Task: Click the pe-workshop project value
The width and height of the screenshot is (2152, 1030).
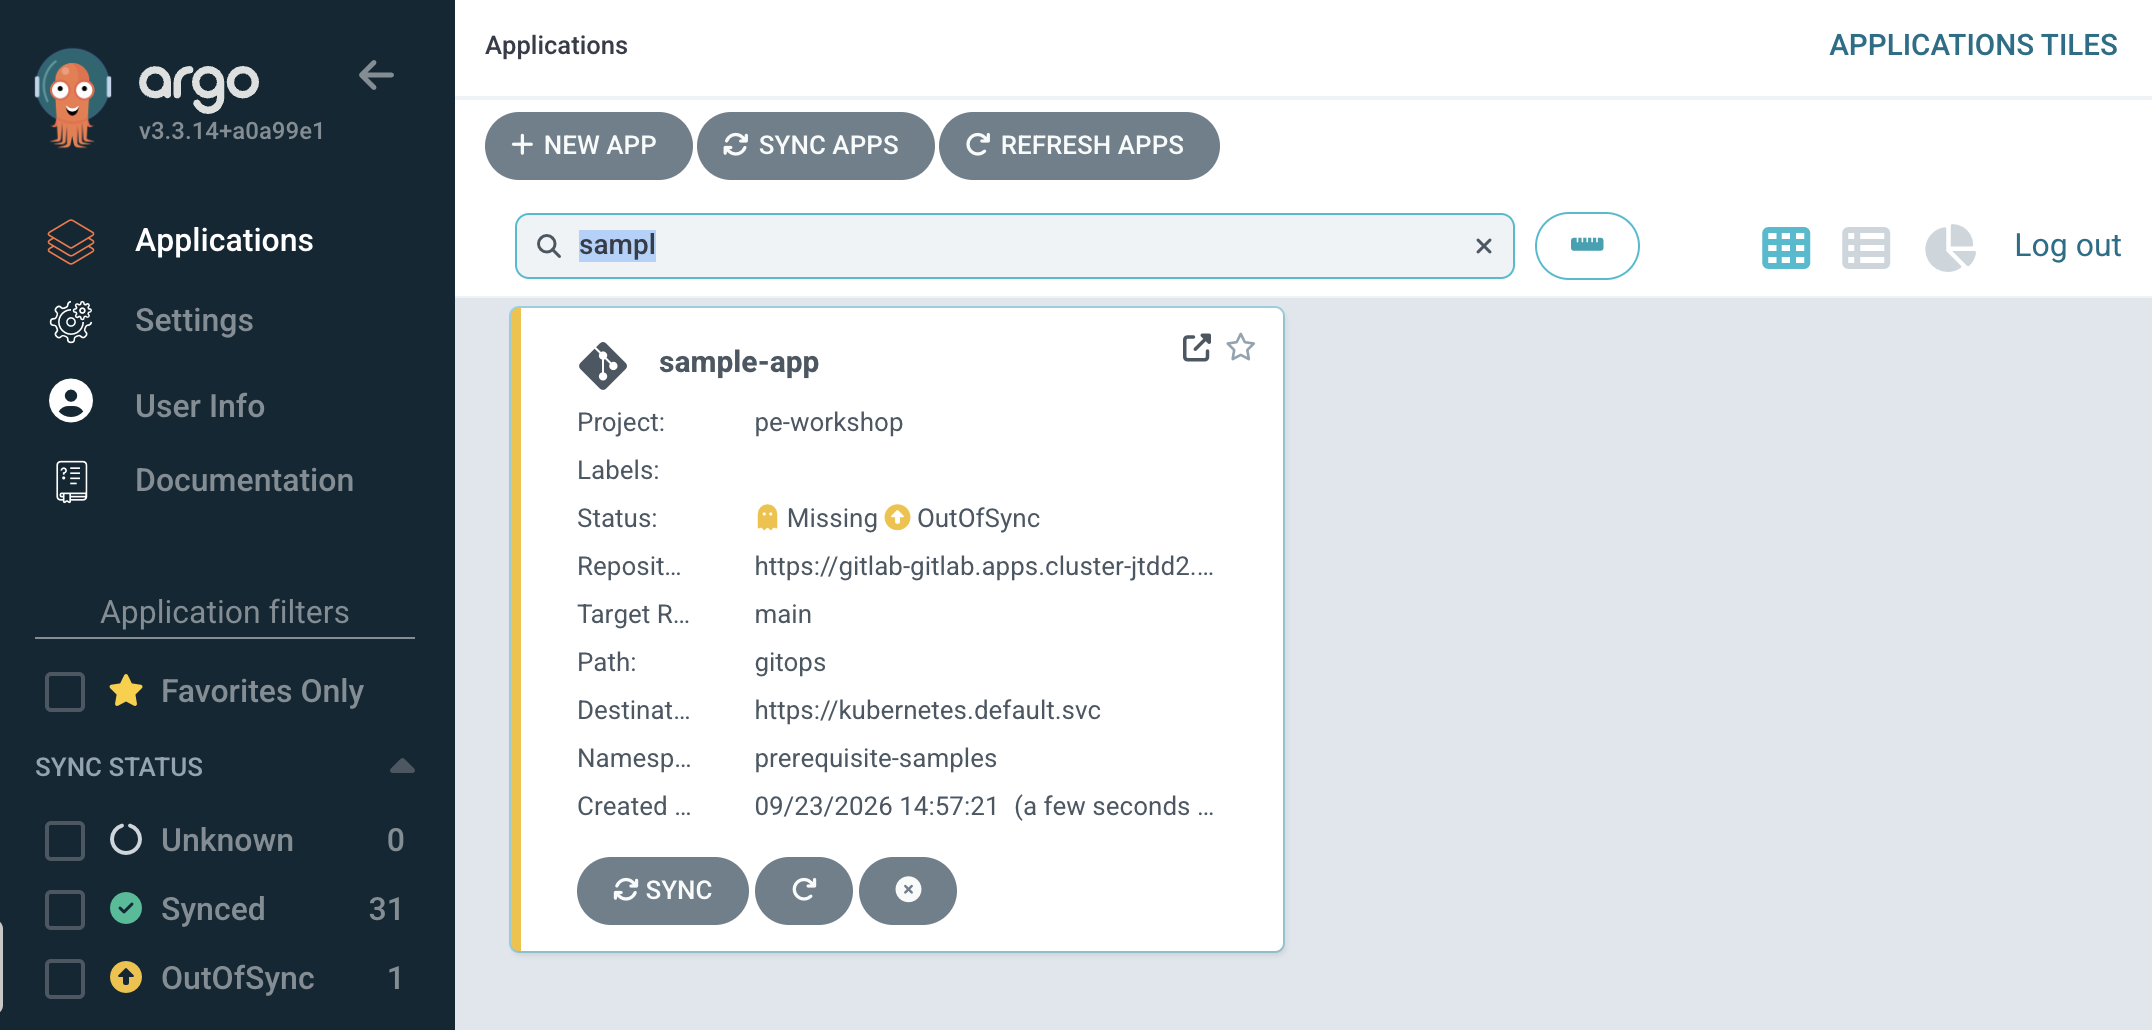Action: [x=829, y=422]
